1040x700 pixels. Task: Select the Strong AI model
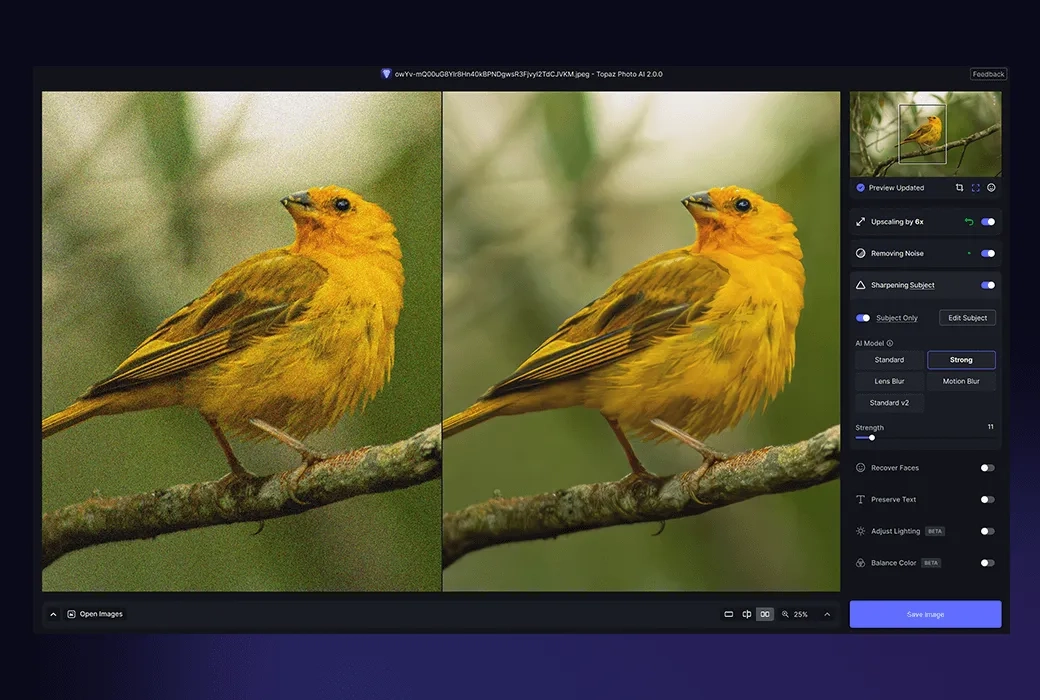[961, 360]
